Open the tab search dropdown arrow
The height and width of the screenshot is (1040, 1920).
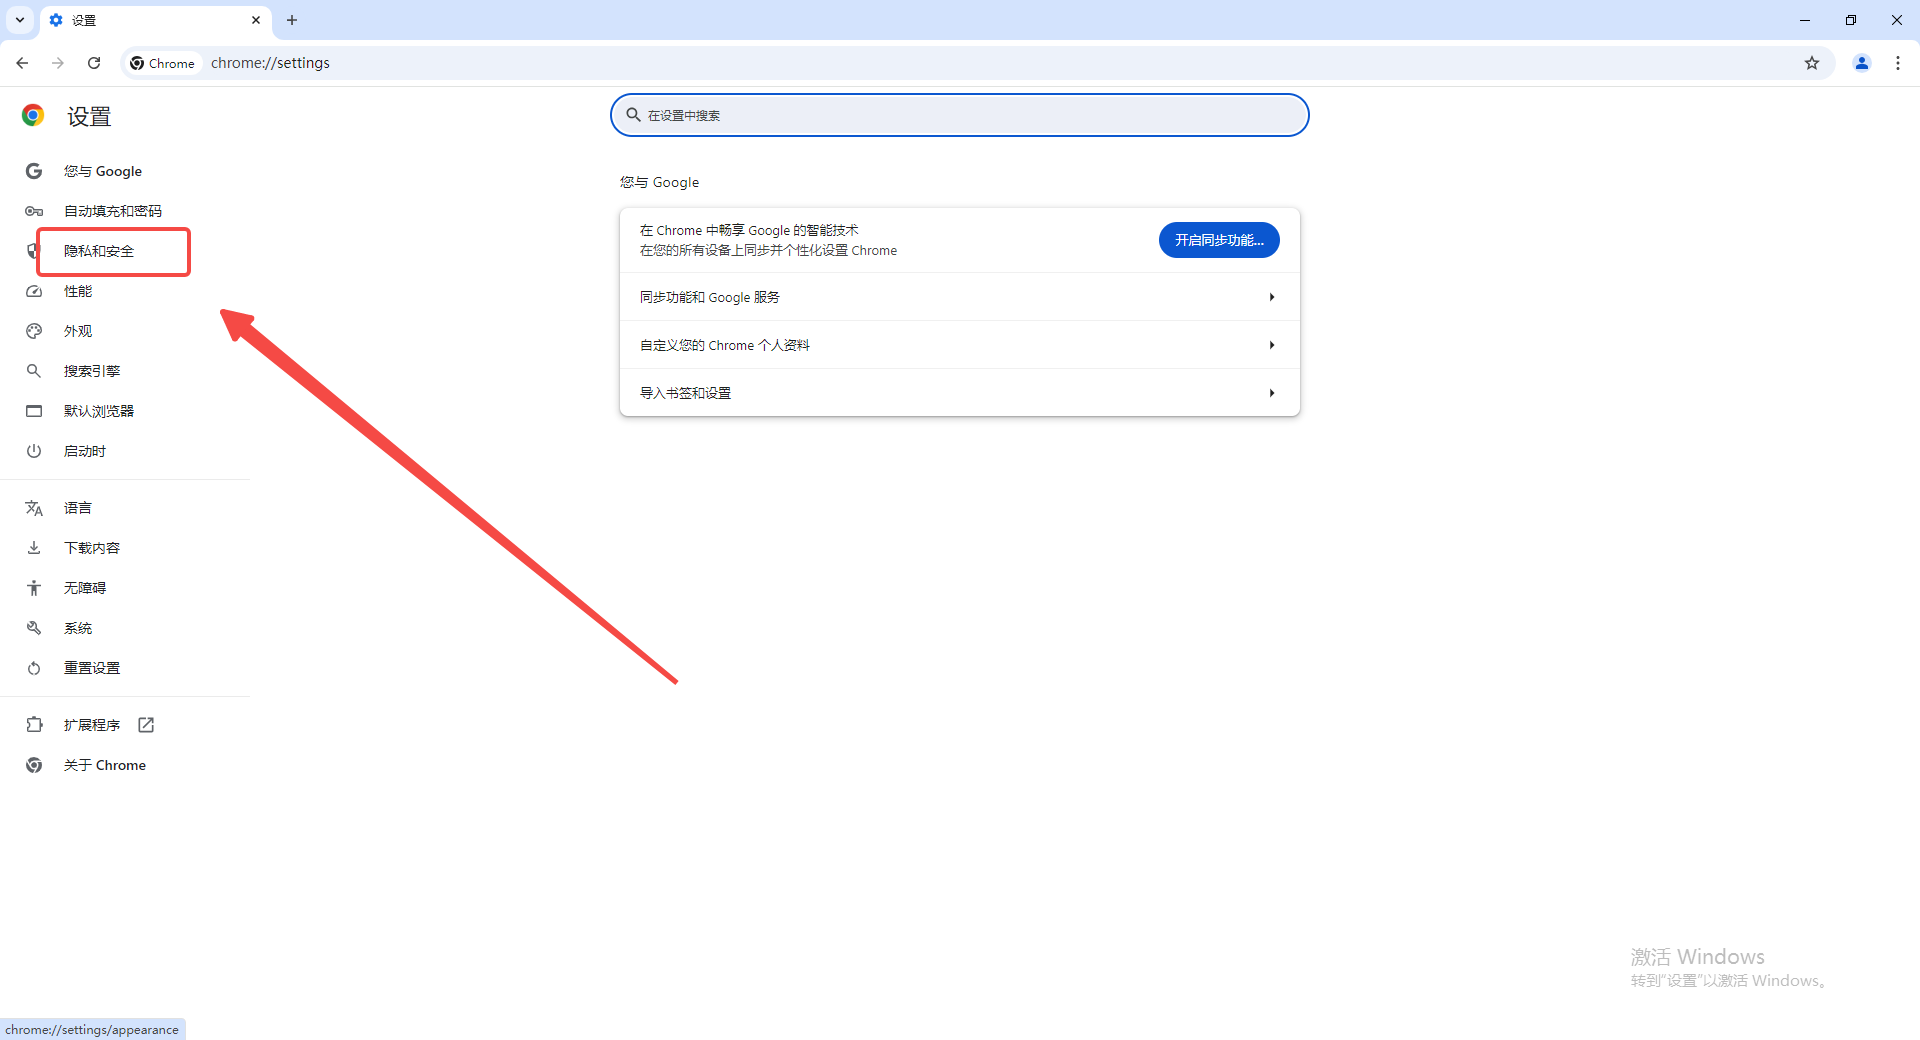click(x=20, y=20)
